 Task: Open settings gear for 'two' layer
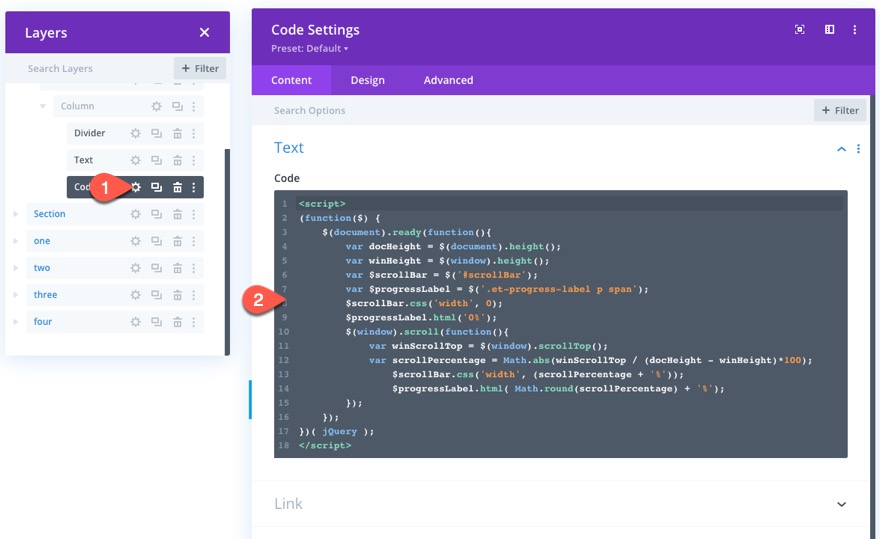(x=135, y=268)
